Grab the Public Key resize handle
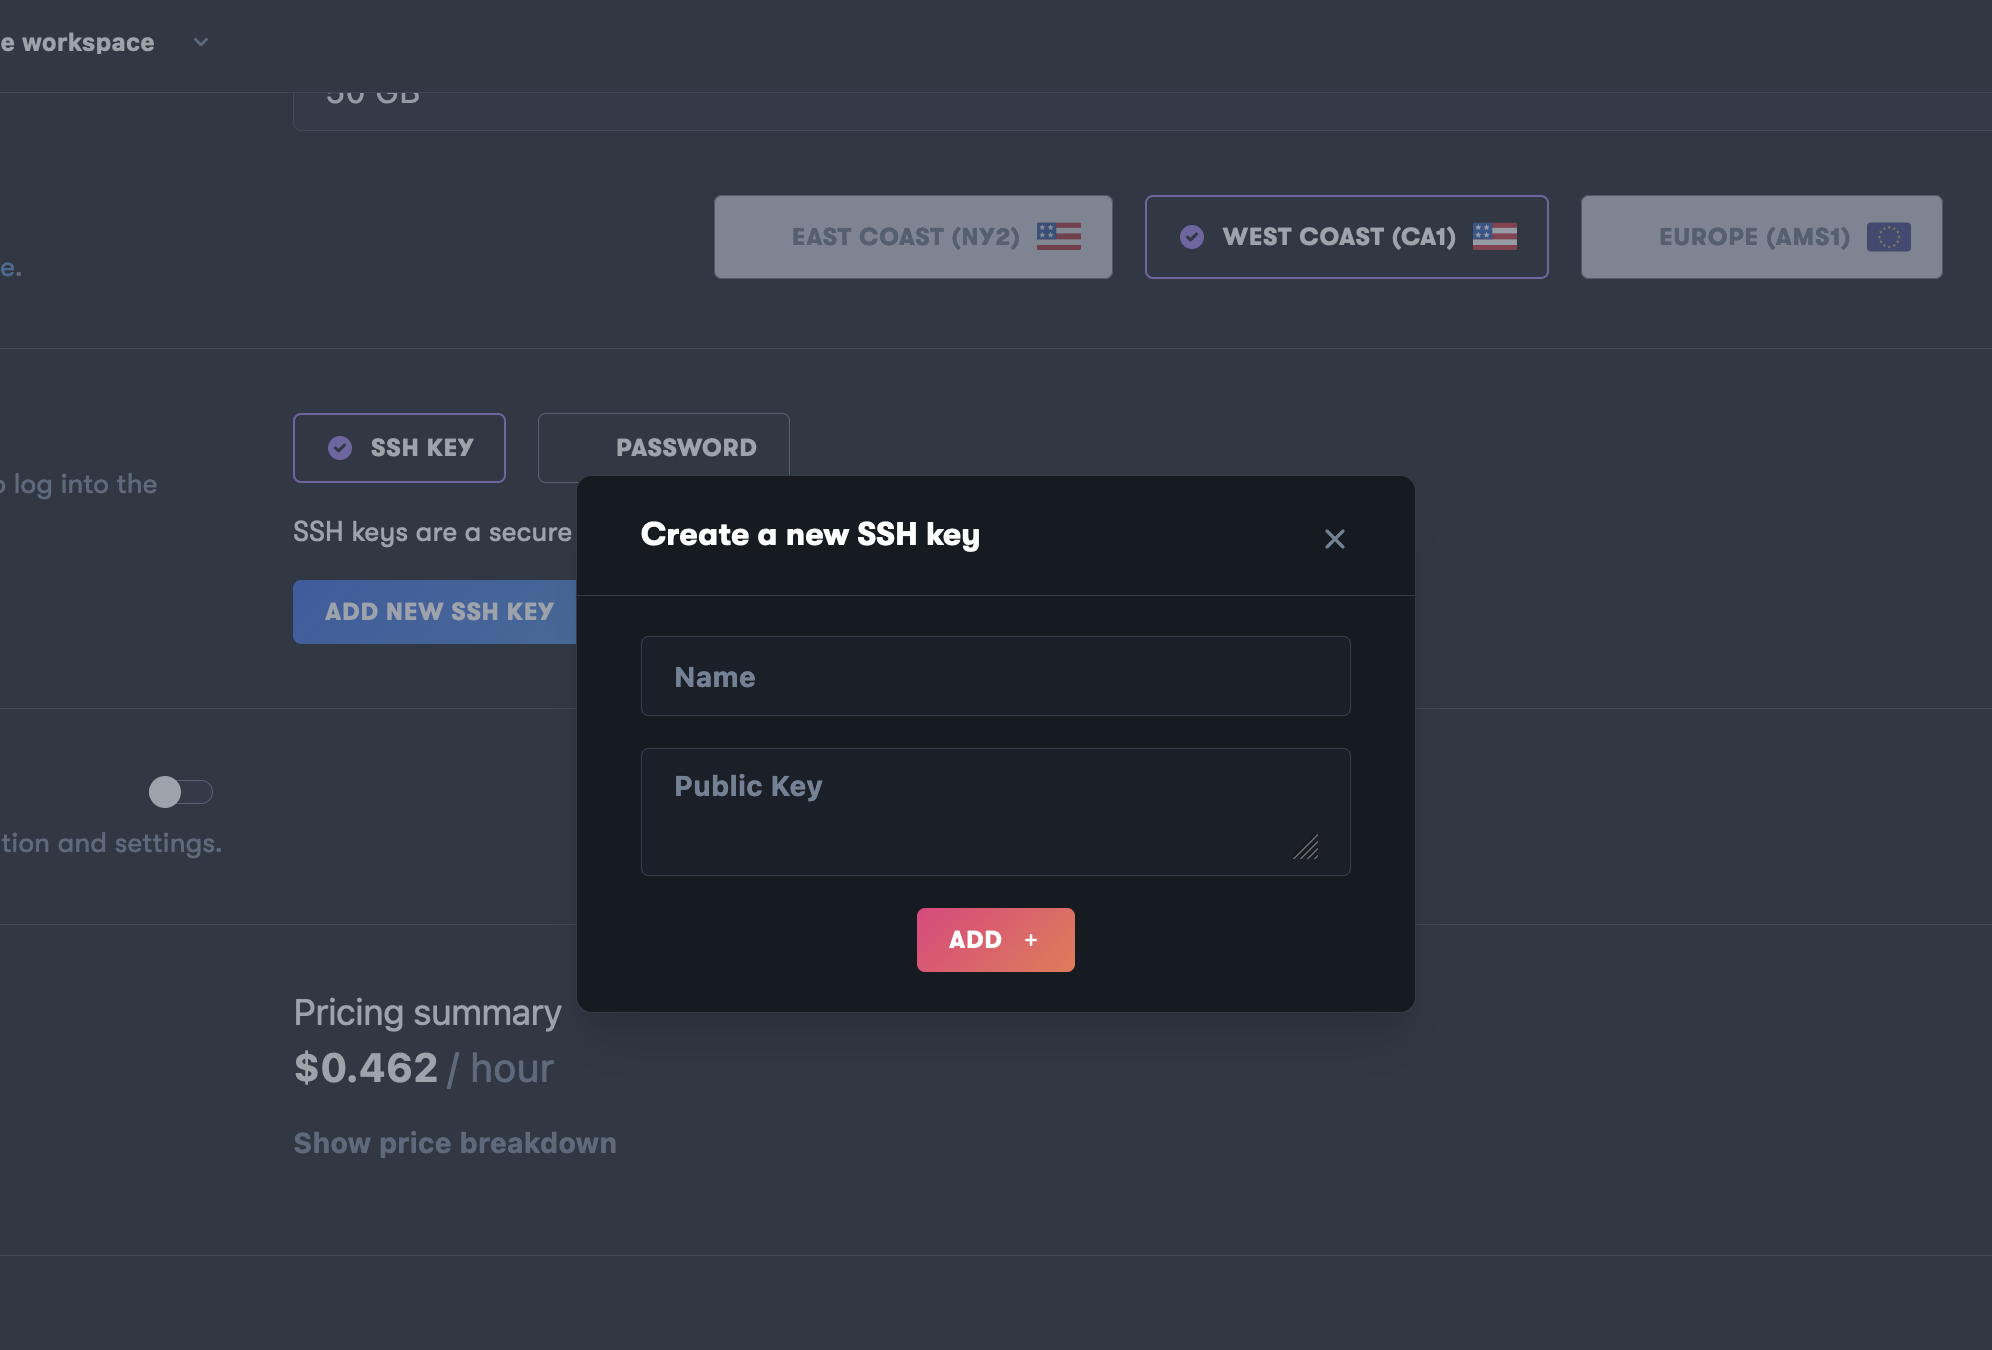Image resolution: width=1992 pixels, height=1350 pixels. click(1307, 848)
